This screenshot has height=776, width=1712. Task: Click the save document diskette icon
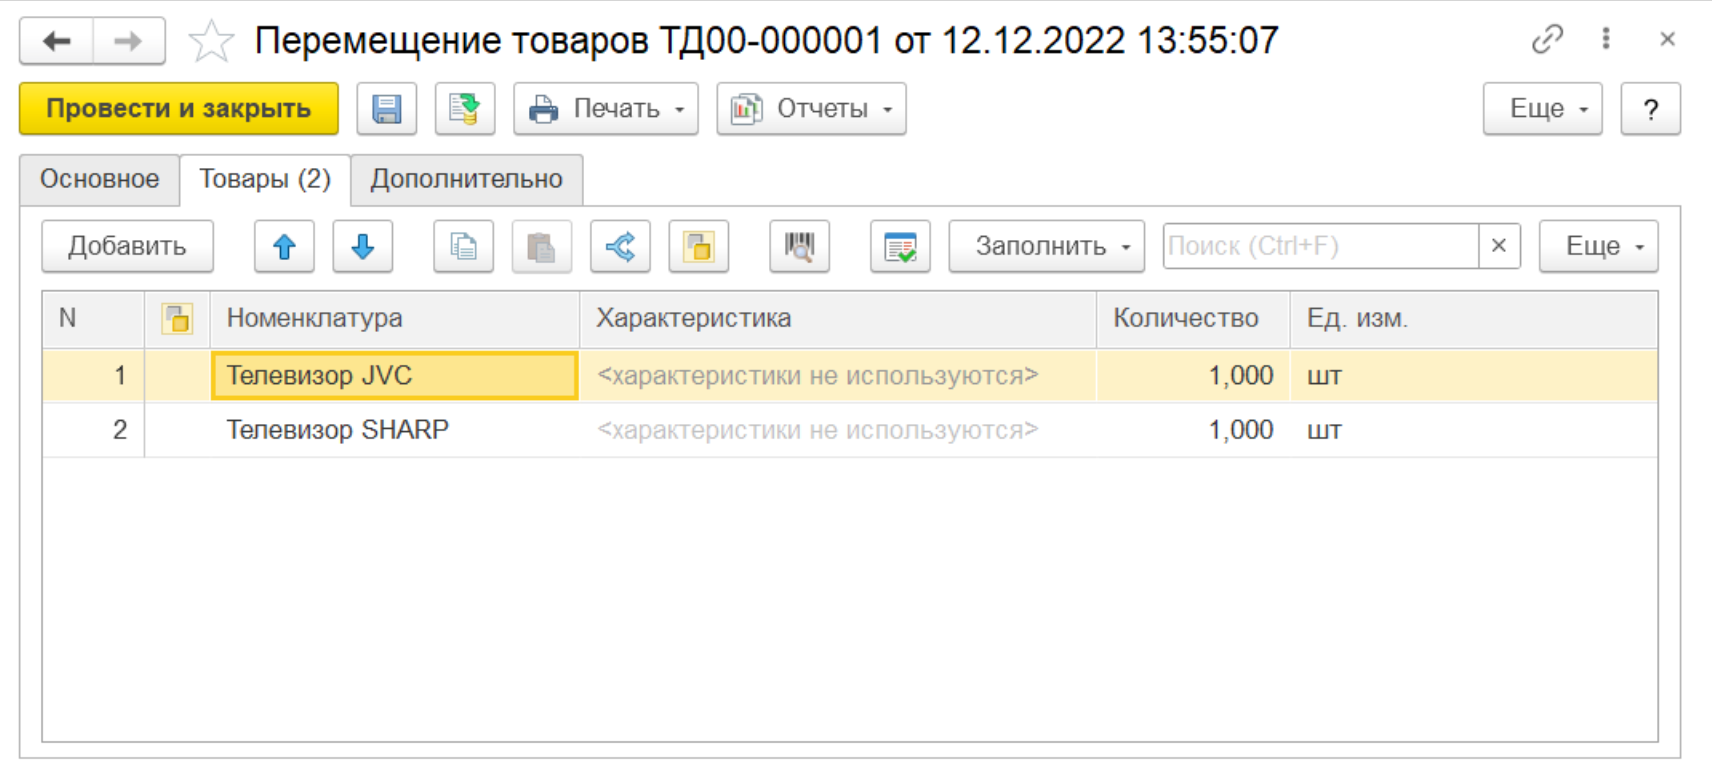386,109
